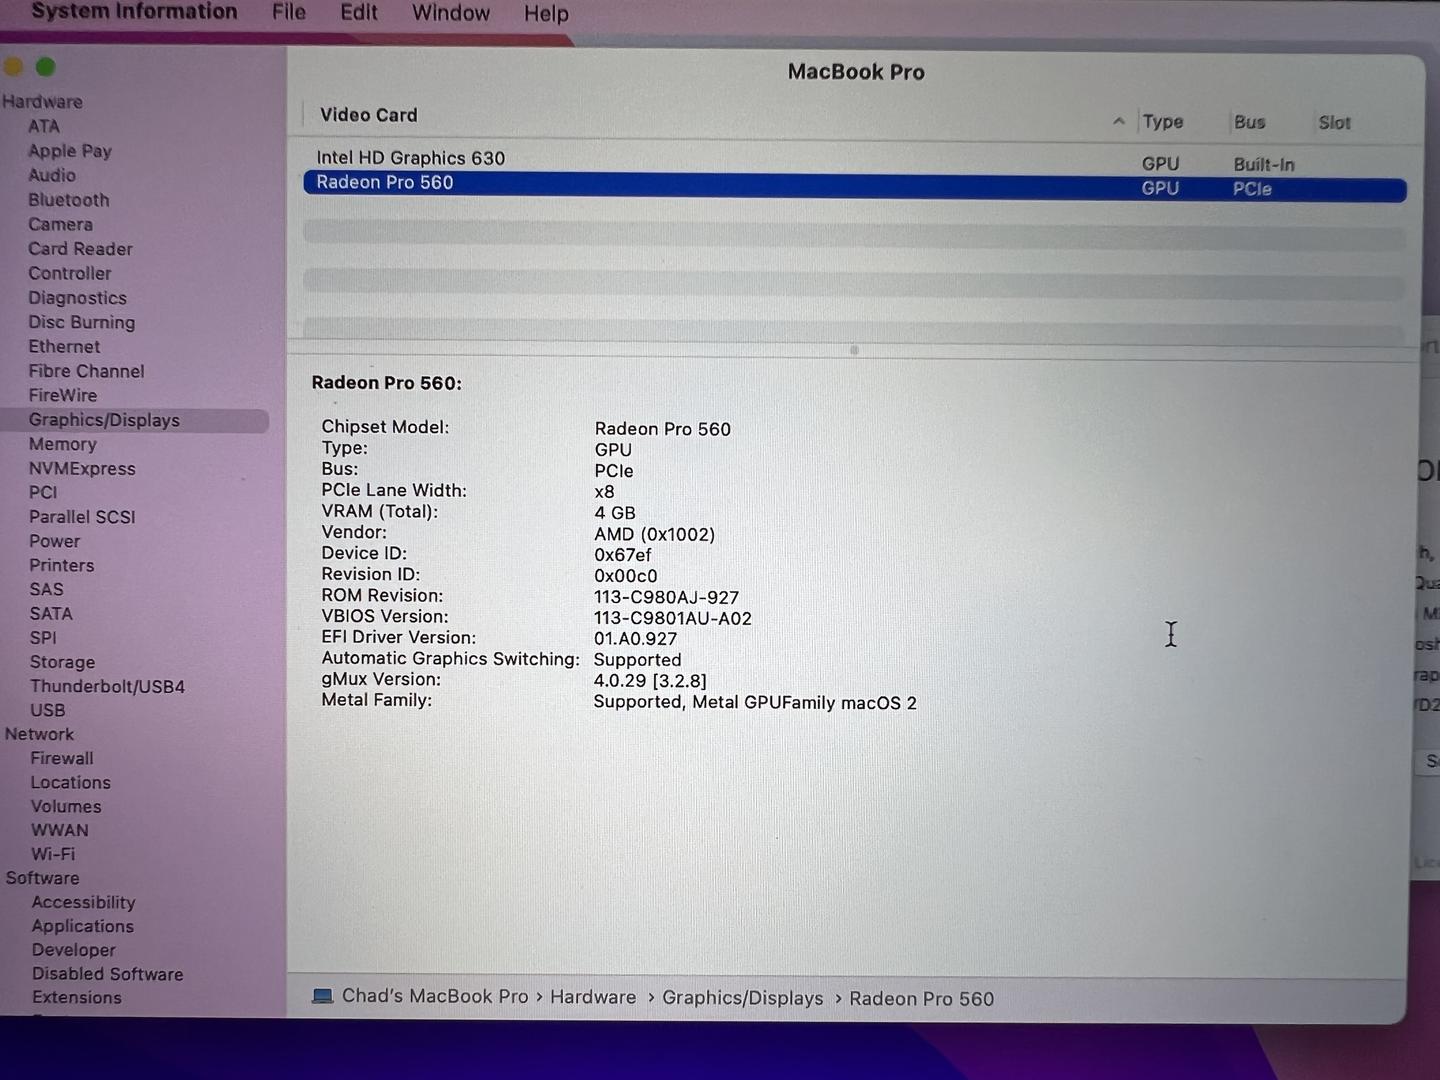Sort by the Type column header
The width and height of the screenshot is (1440, 1080).
(1163, 122)
